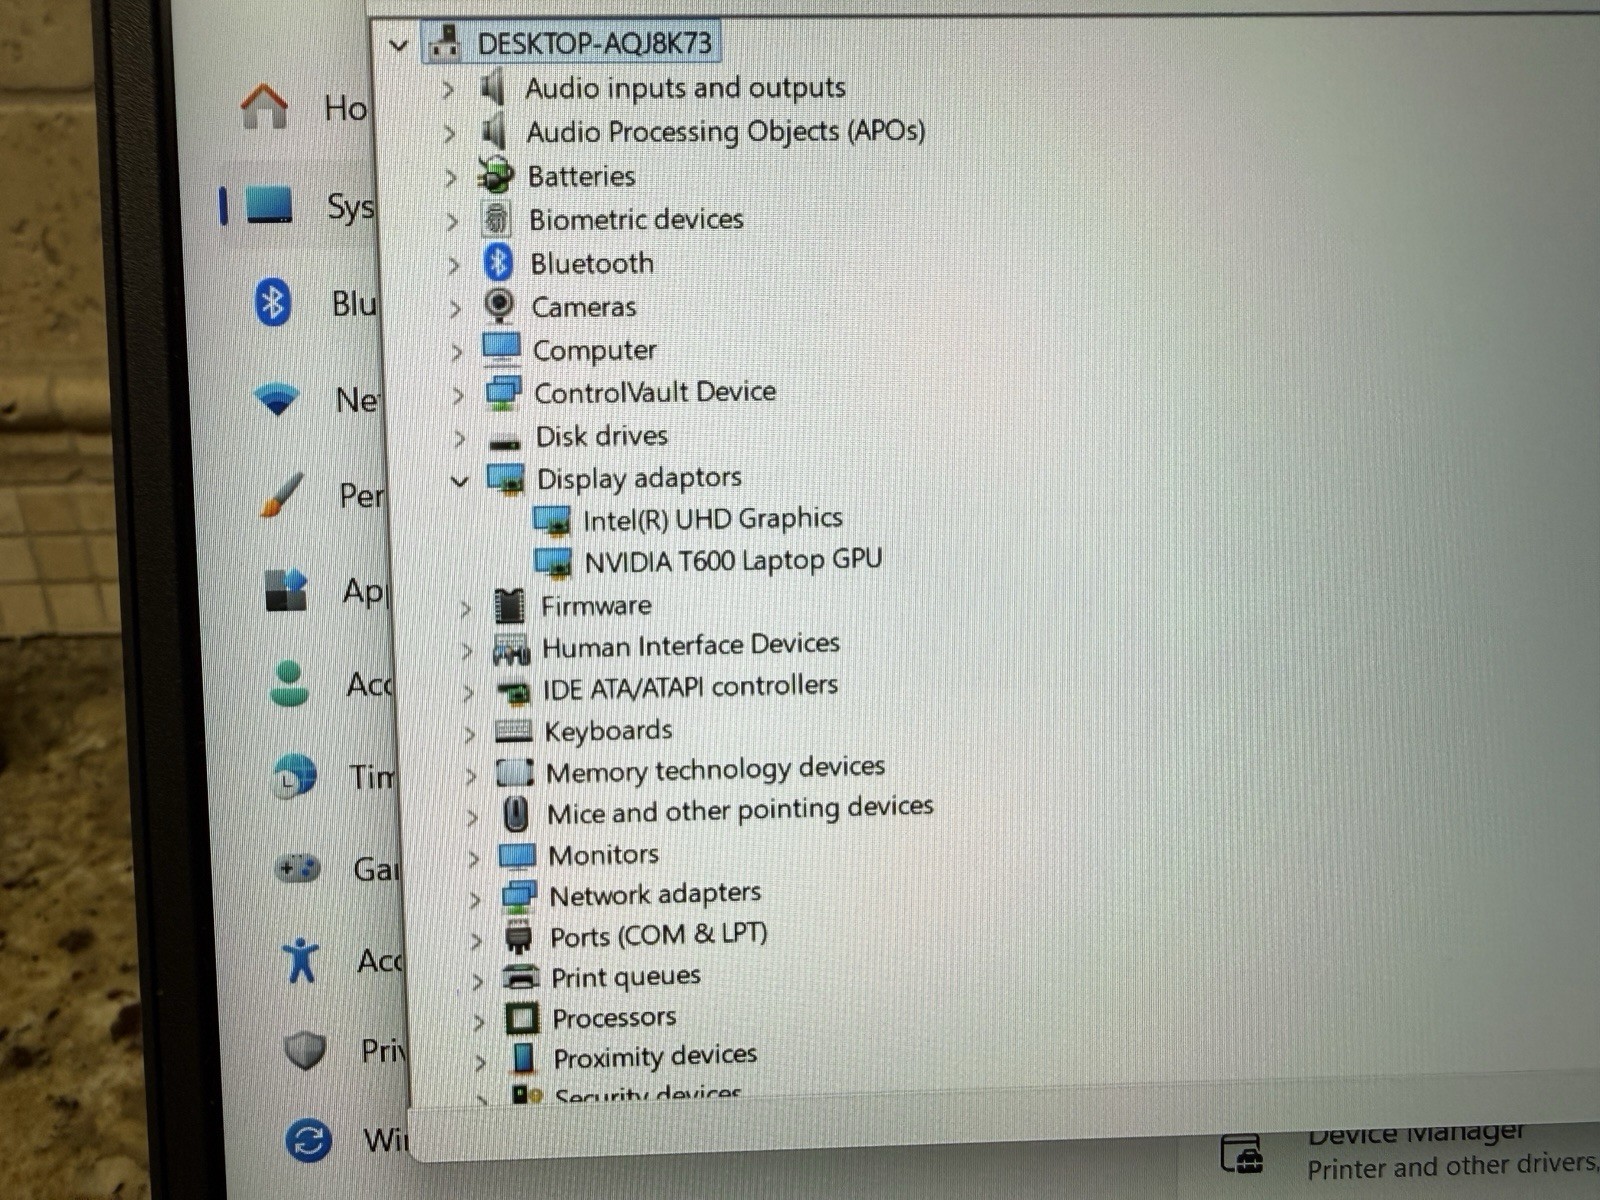
Task: Select the Biometric devices label
Action: pos(636,219)
